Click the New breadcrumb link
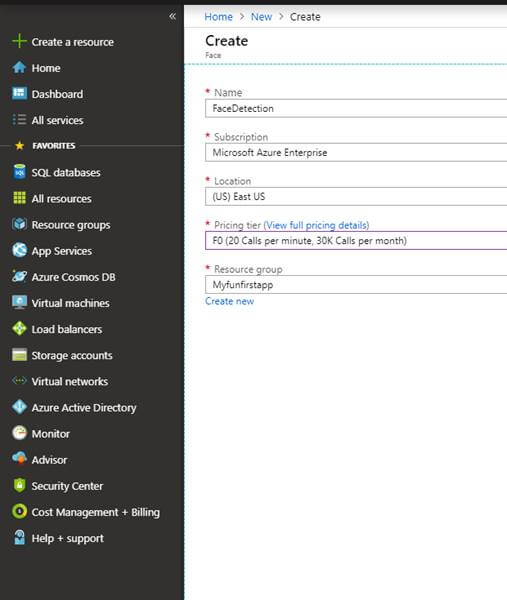507x600 pixels. 261,17
